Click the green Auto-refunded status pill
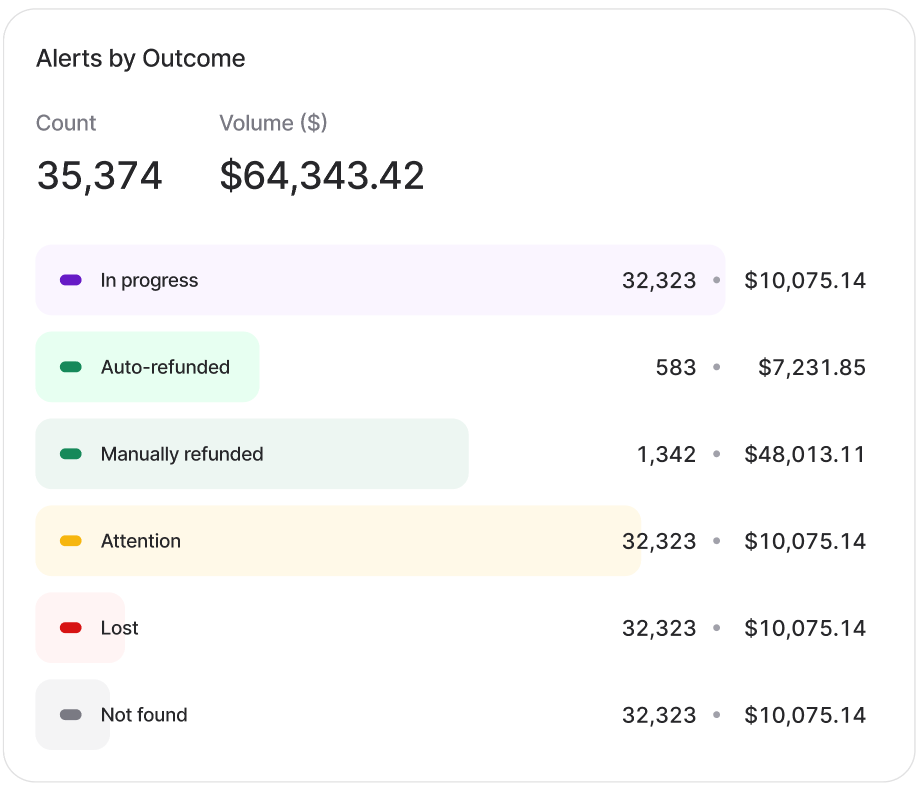 tap(71, 367)
